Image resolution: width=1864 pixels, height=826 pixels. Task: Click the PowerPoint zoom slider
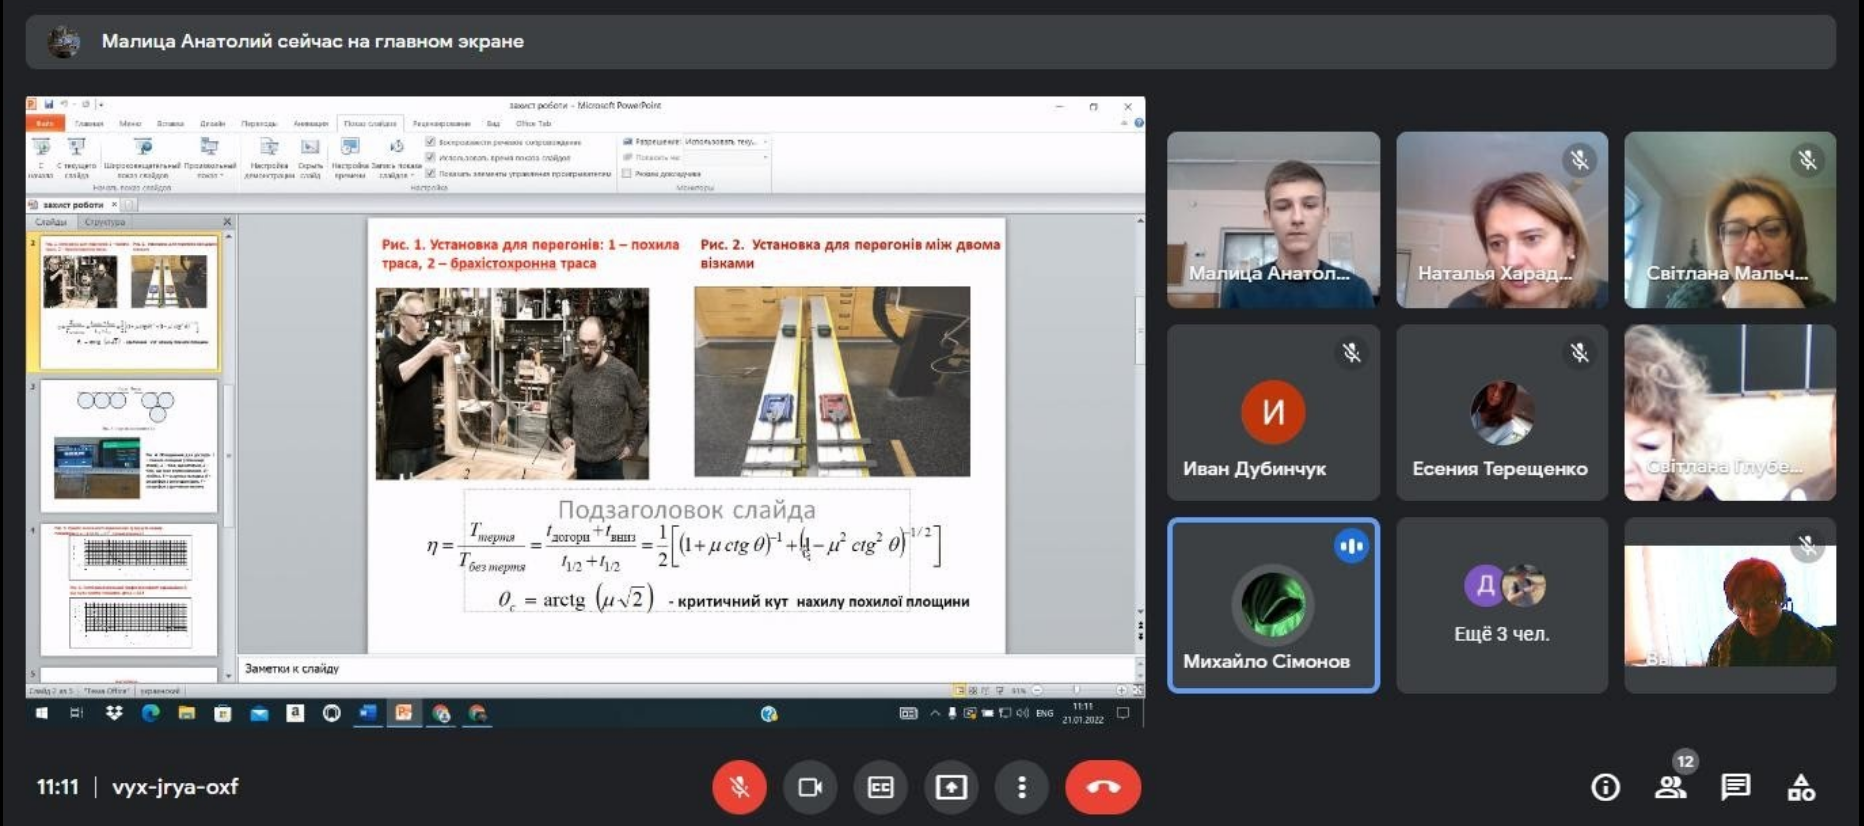click(x=1077, y=690)
